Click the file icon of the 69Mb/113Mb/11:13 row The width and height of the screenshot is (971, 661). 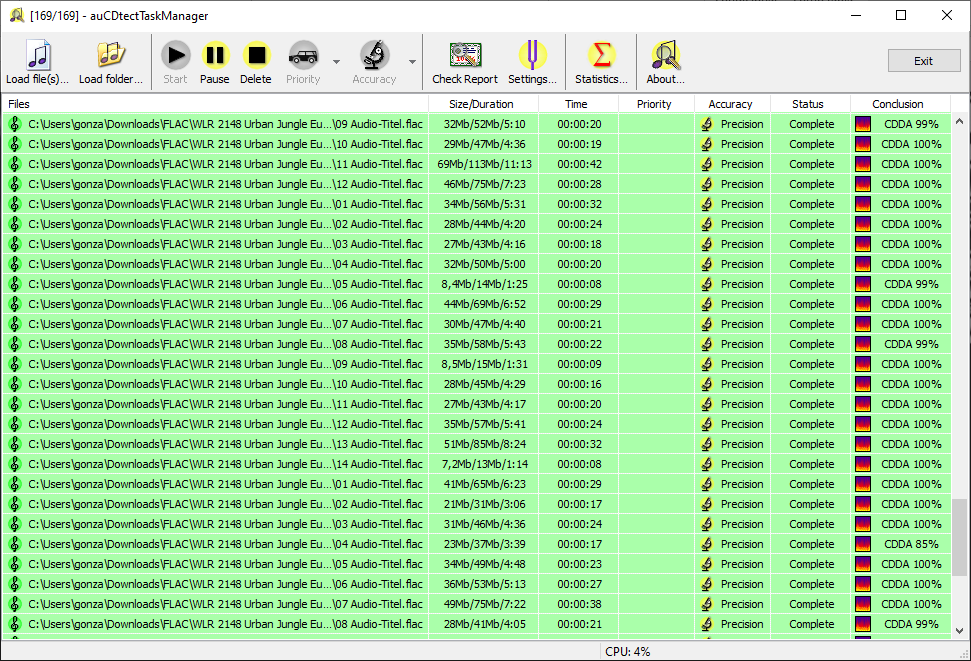[15, 164]
